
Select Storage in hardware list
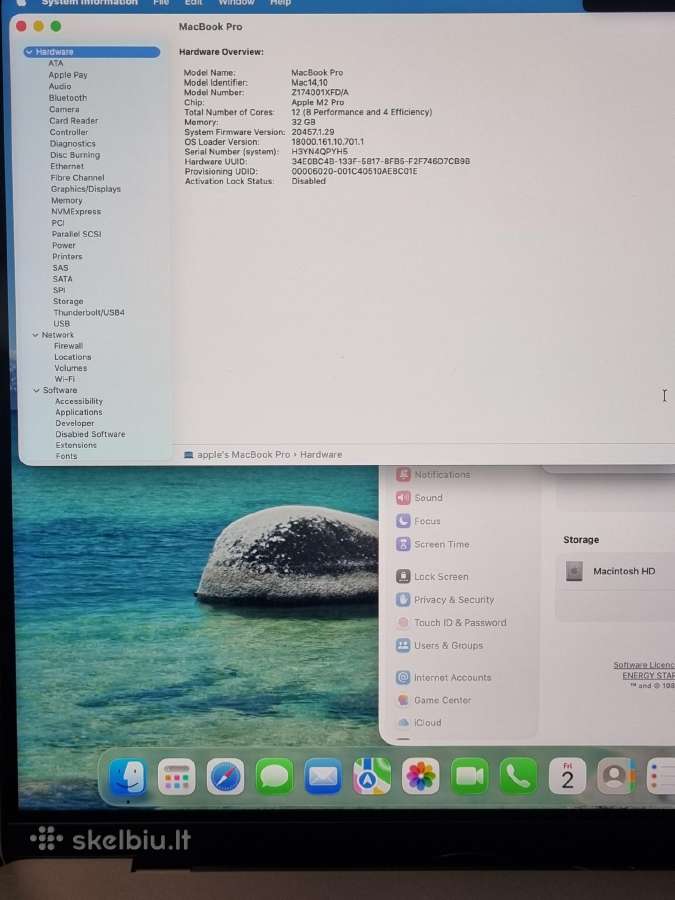tap(68, 301)
